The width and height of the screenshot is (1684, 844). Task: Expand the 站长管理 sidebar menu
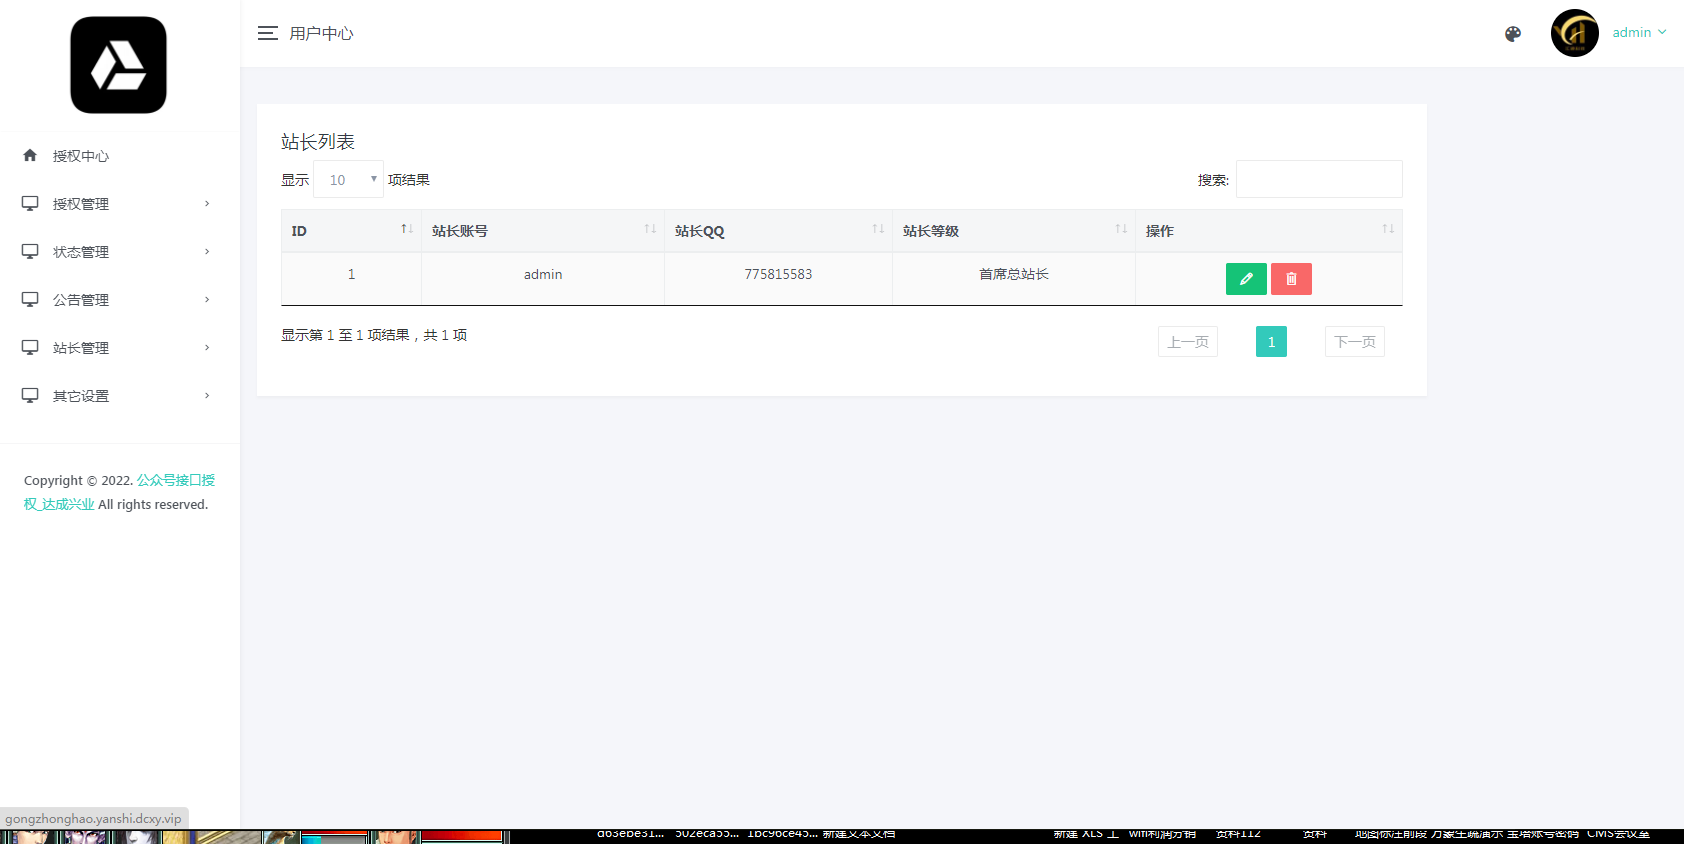tap(116, 348)
